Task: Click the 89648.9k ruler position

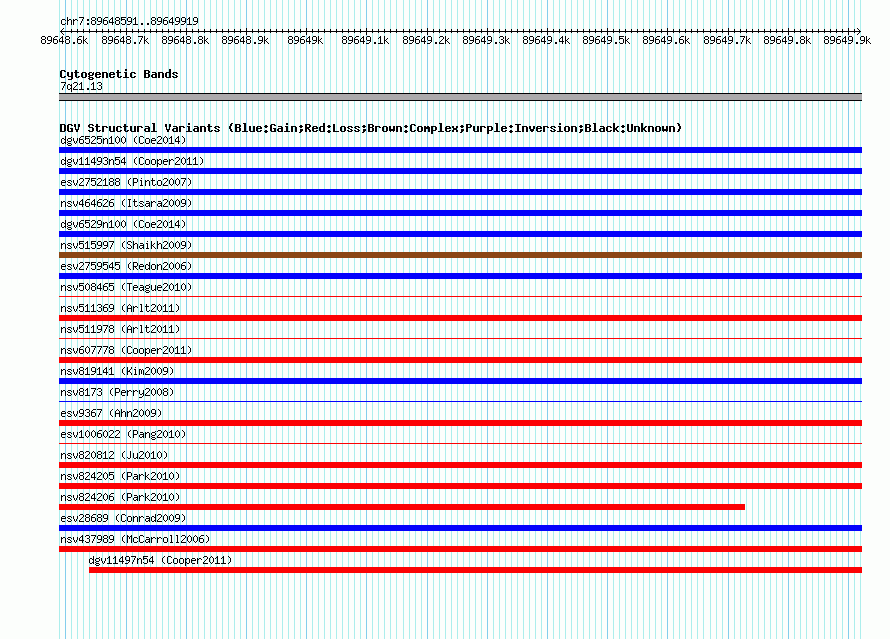Action: coord(246,40)
